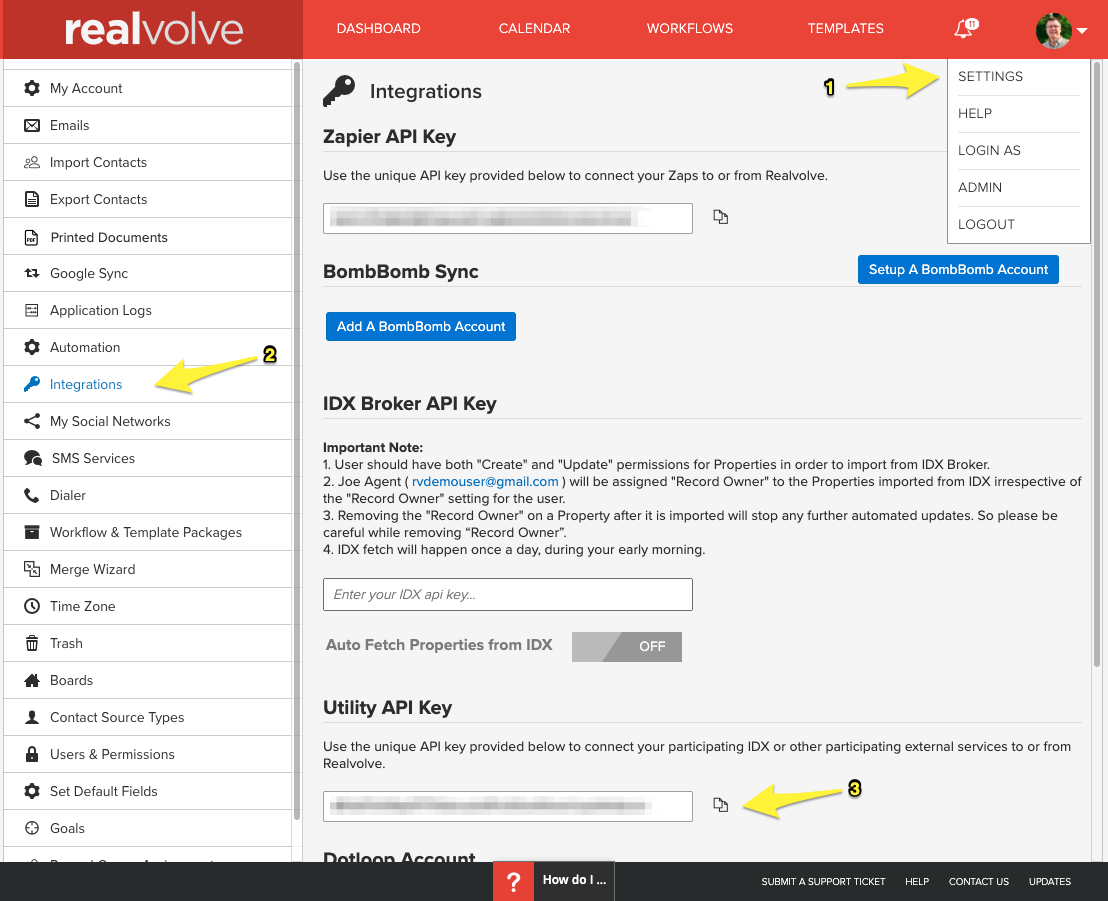
Task: Open Admin from the user menu
Action: coord(980,187)
